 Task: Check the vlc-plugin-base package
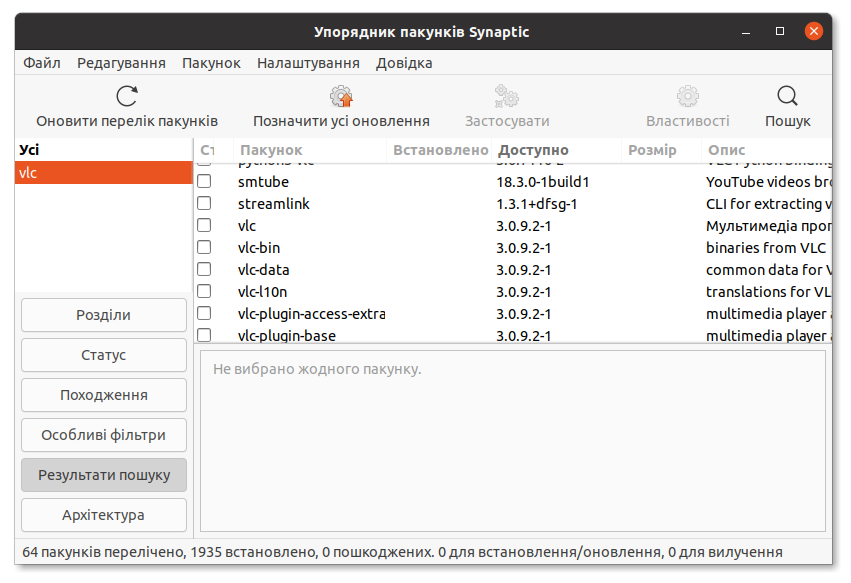coord(205,335)
